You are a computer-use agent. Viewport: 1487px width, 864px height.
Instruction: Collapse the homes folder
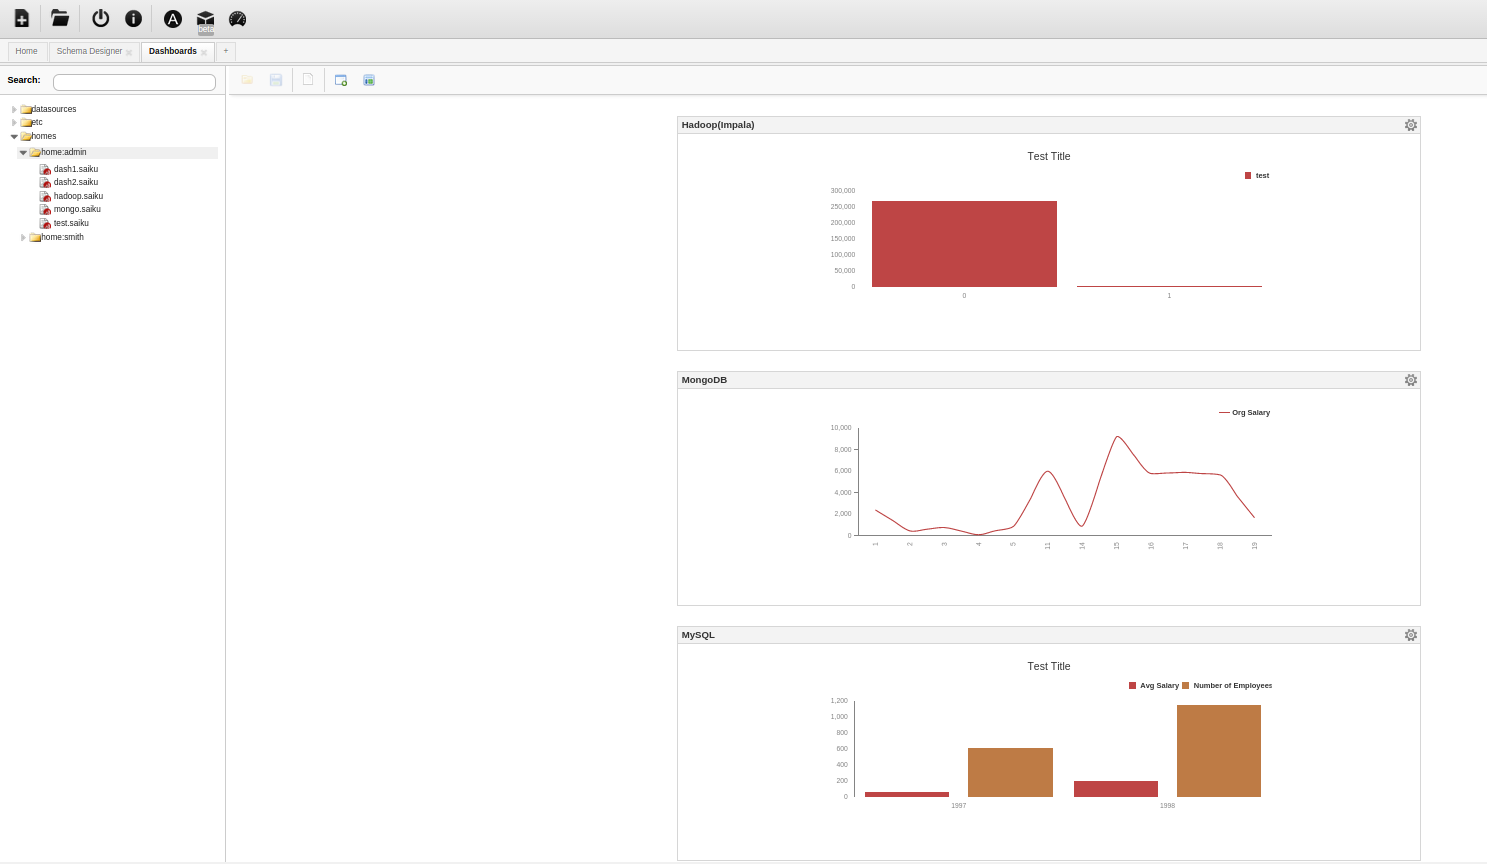(x=14, y=136)
